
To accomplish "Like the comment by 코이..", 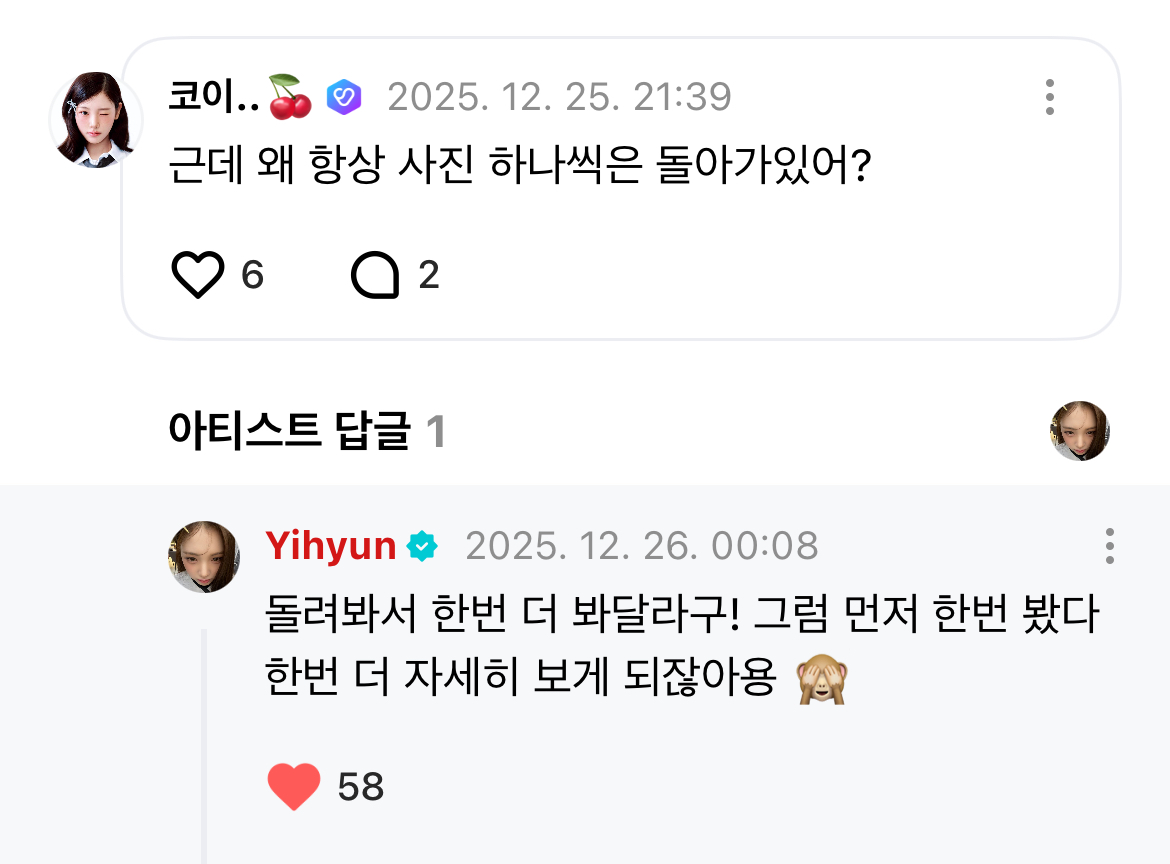I will pos(198,275).
